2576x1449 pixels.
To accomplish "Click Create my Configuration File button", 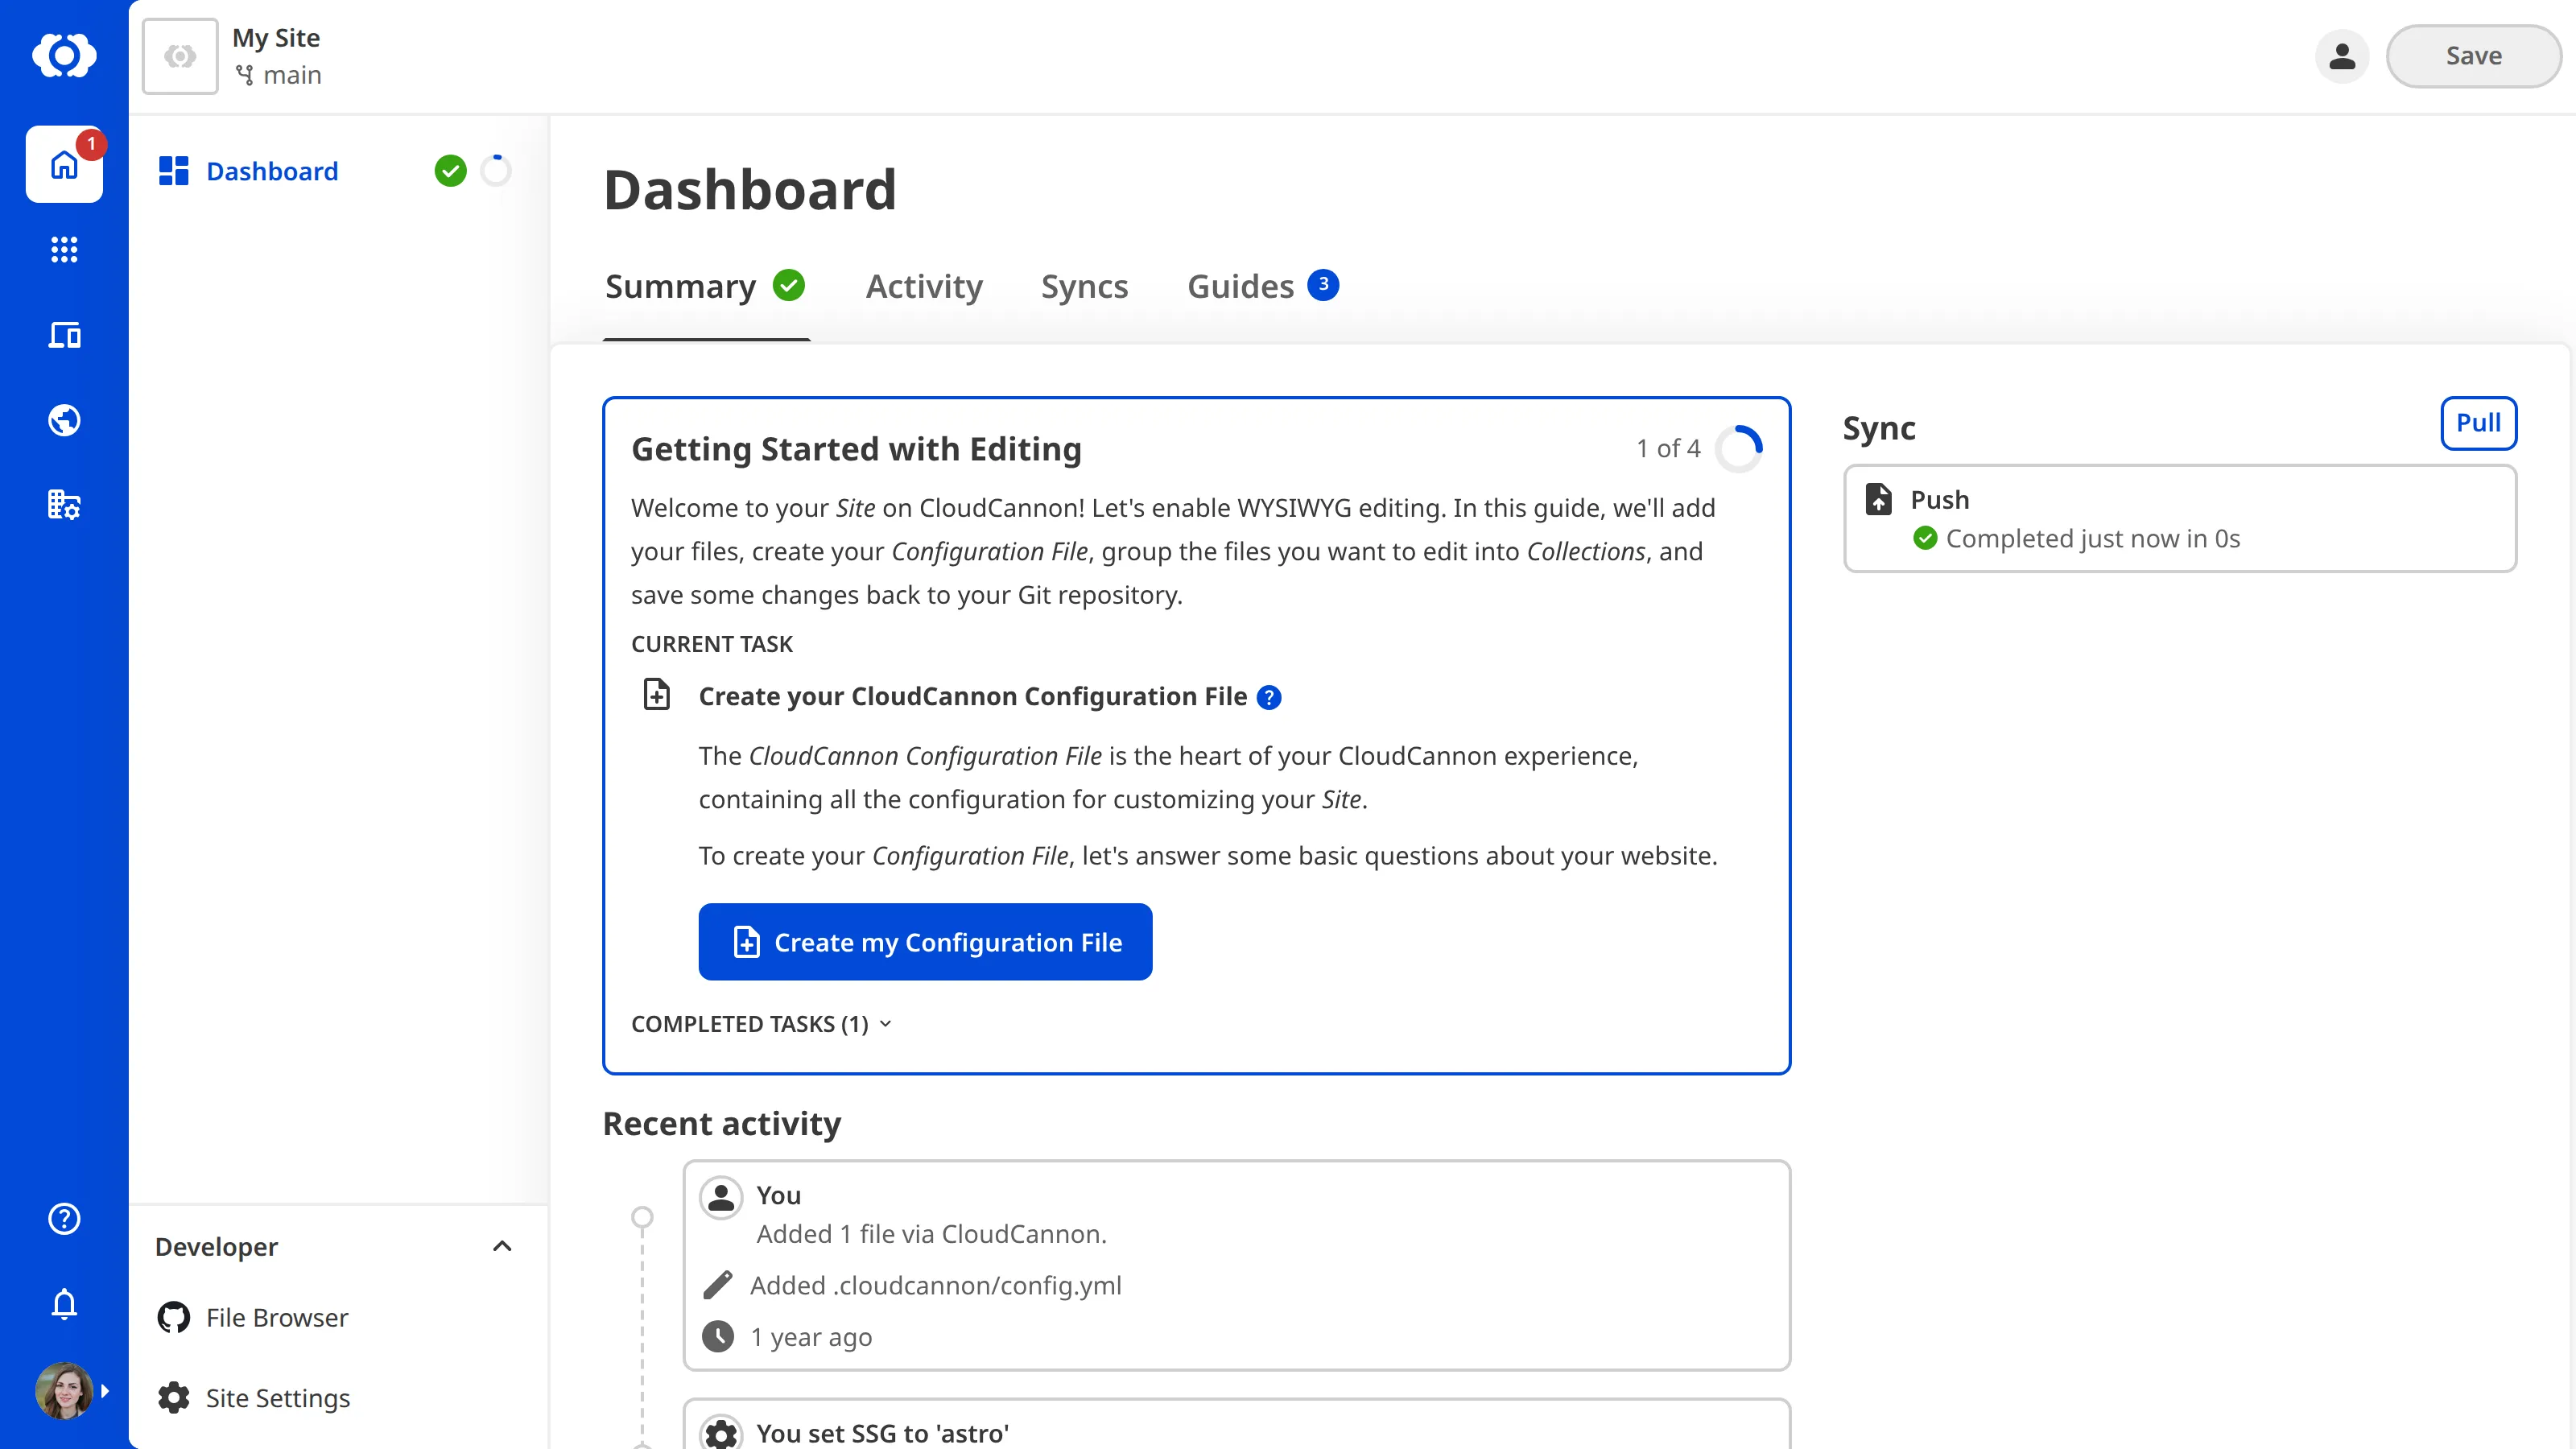I will point(925,942).
